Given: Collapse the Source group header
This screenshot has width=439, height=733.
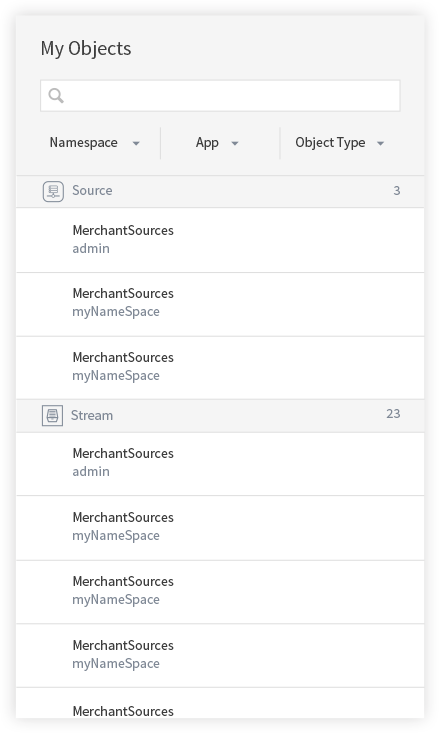Looking at the screenshot, I should click(220, 191).
